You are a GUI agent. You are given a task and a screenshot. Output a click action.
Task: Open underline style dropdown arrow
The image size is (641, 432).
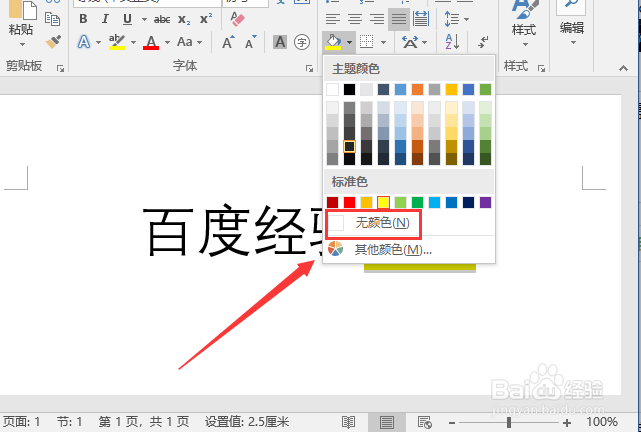pos(144,19)
